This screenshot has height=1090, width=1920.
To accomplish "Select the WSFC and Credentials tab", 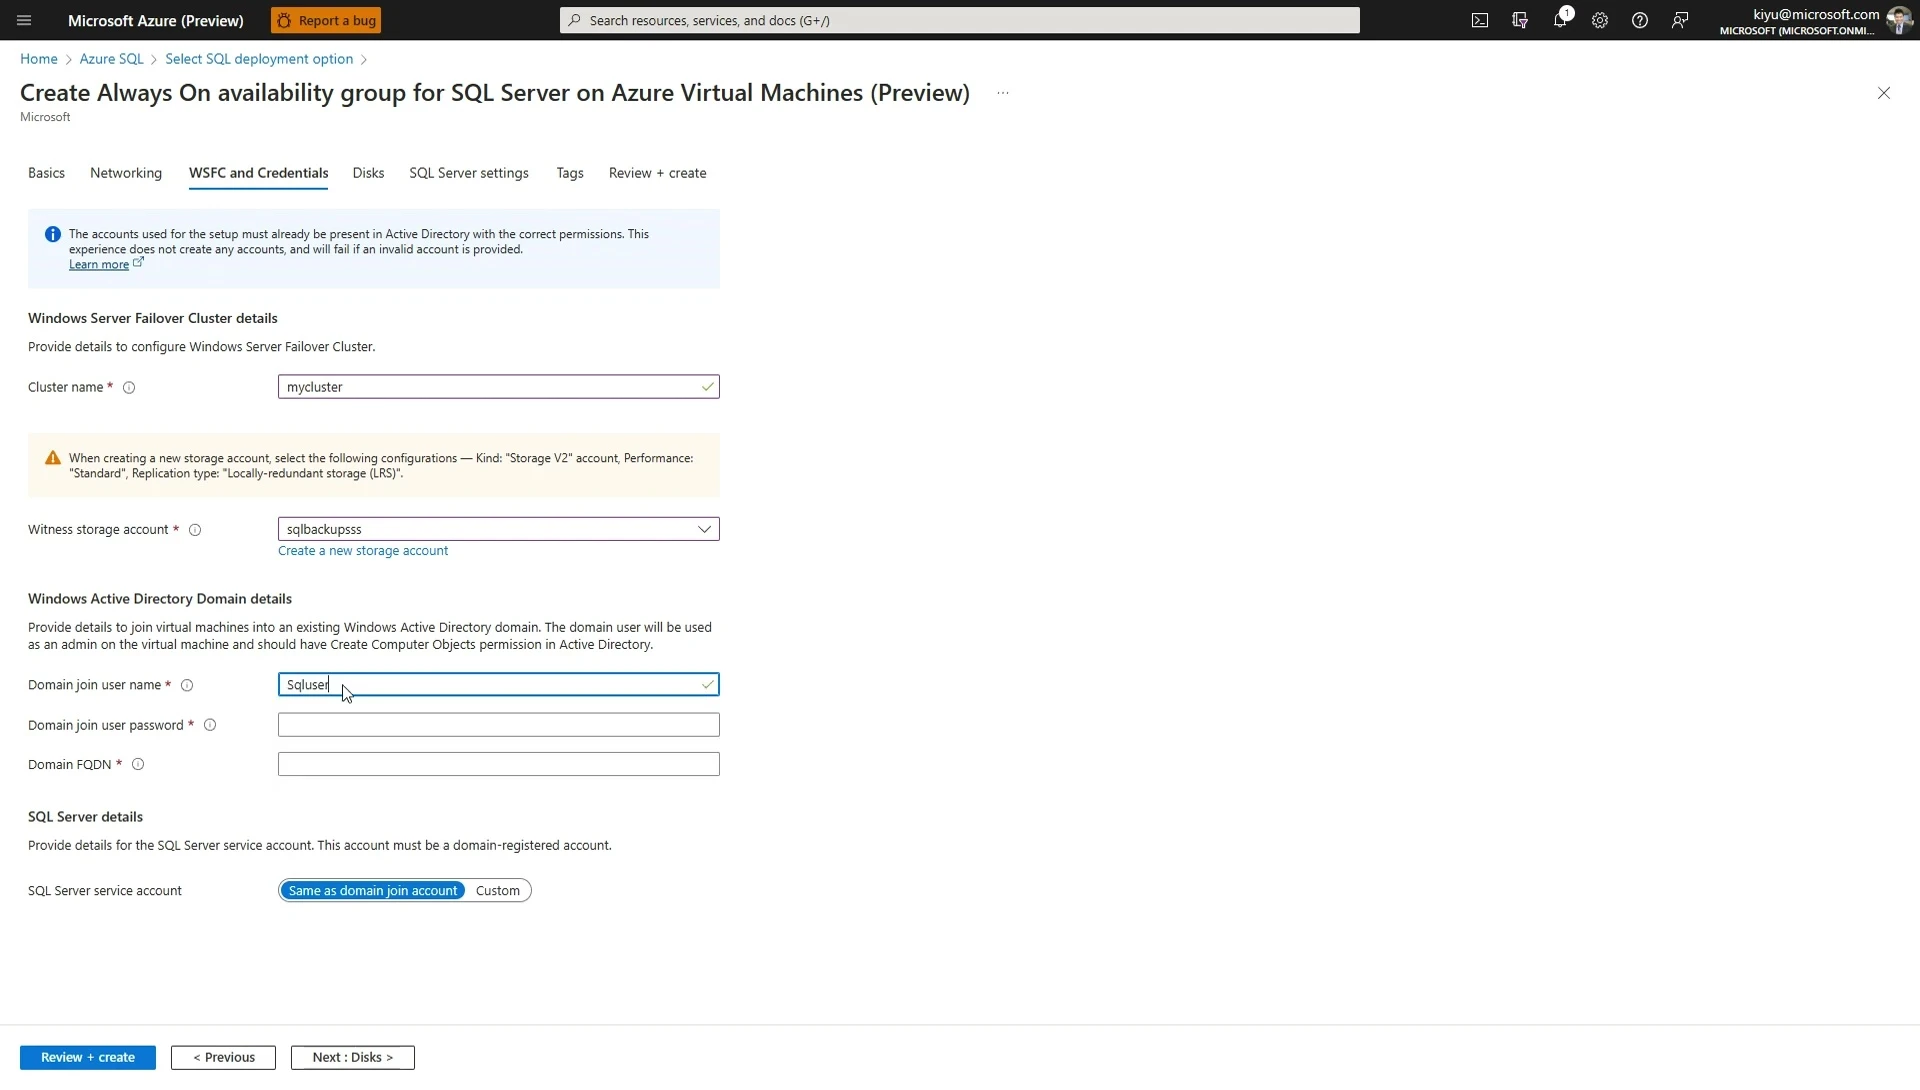I will pos(258,173).
